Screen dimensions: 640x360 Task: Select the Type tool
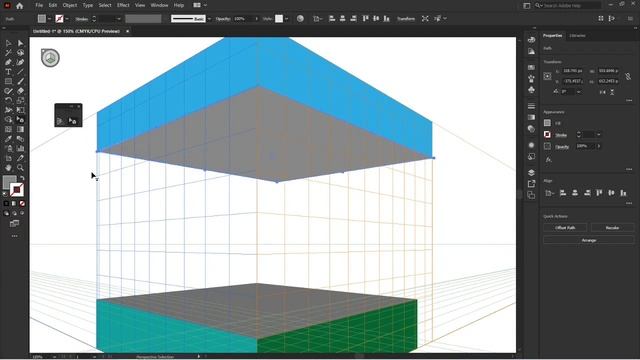(x=8, y=72)
